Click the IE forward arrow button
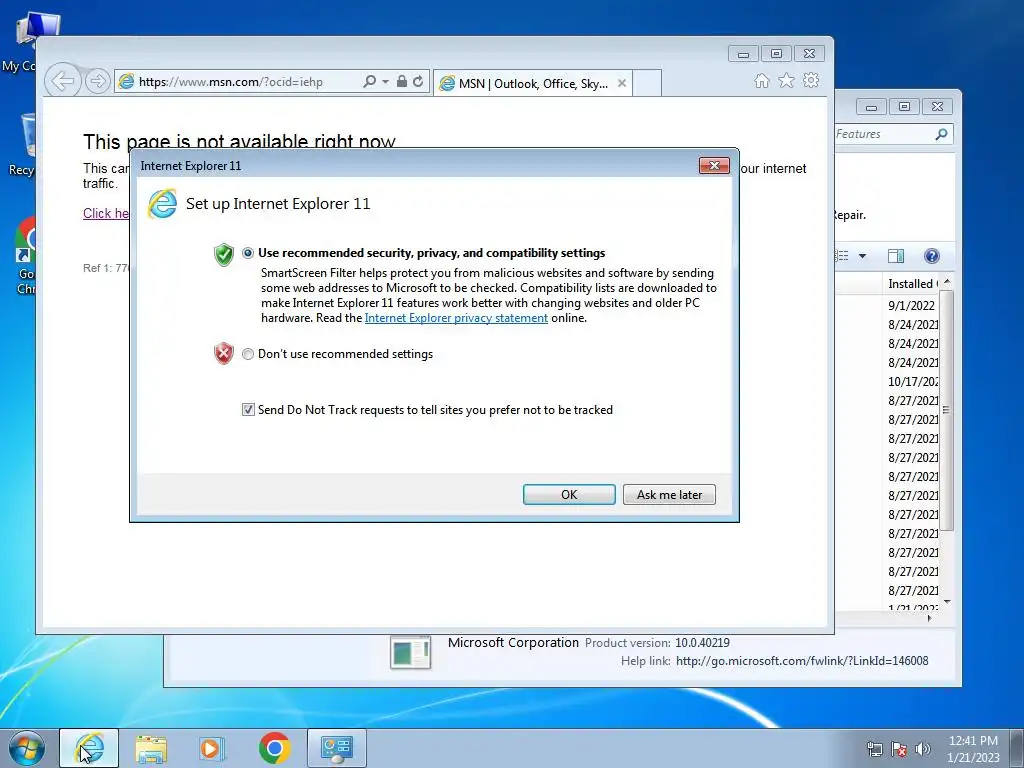Viewport: 1024px width, 768px height. (x=97, y=82)
